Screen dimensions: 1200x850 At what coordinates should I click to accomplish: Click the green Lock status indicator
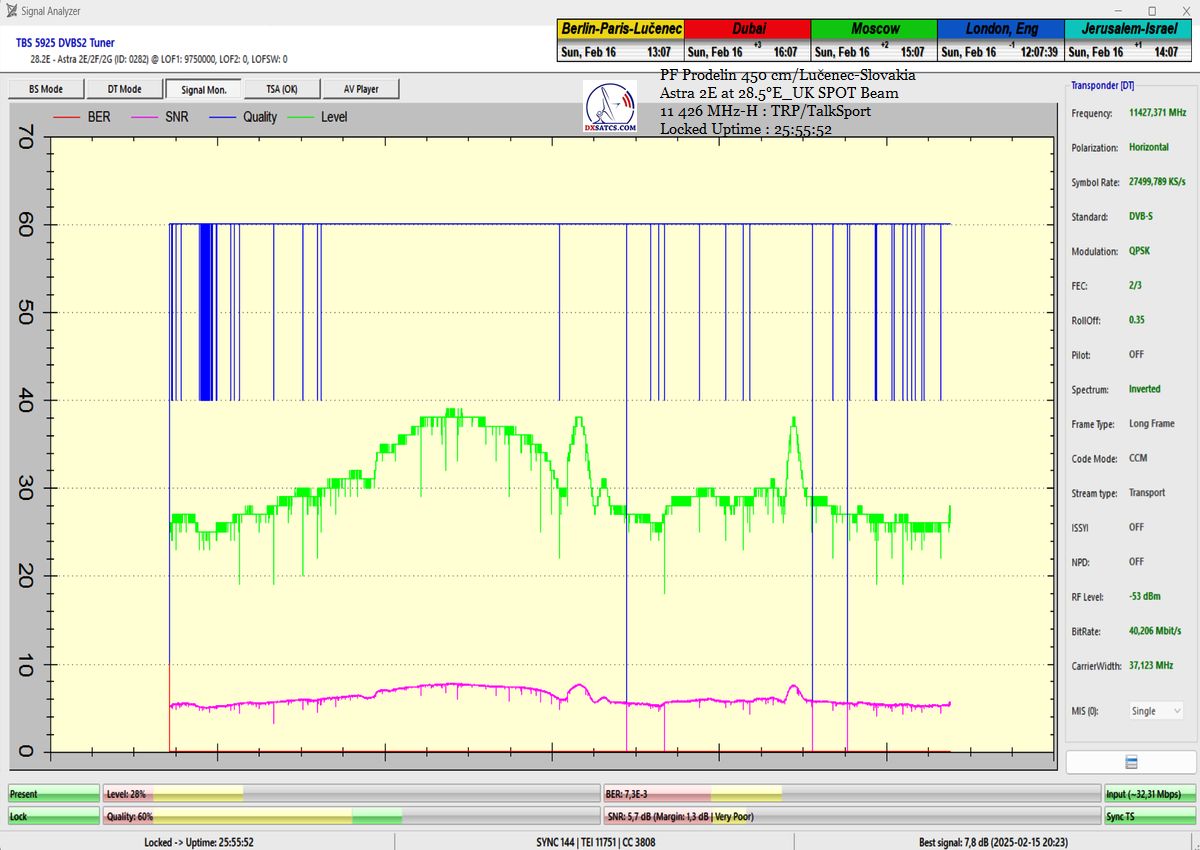[54, 816]
